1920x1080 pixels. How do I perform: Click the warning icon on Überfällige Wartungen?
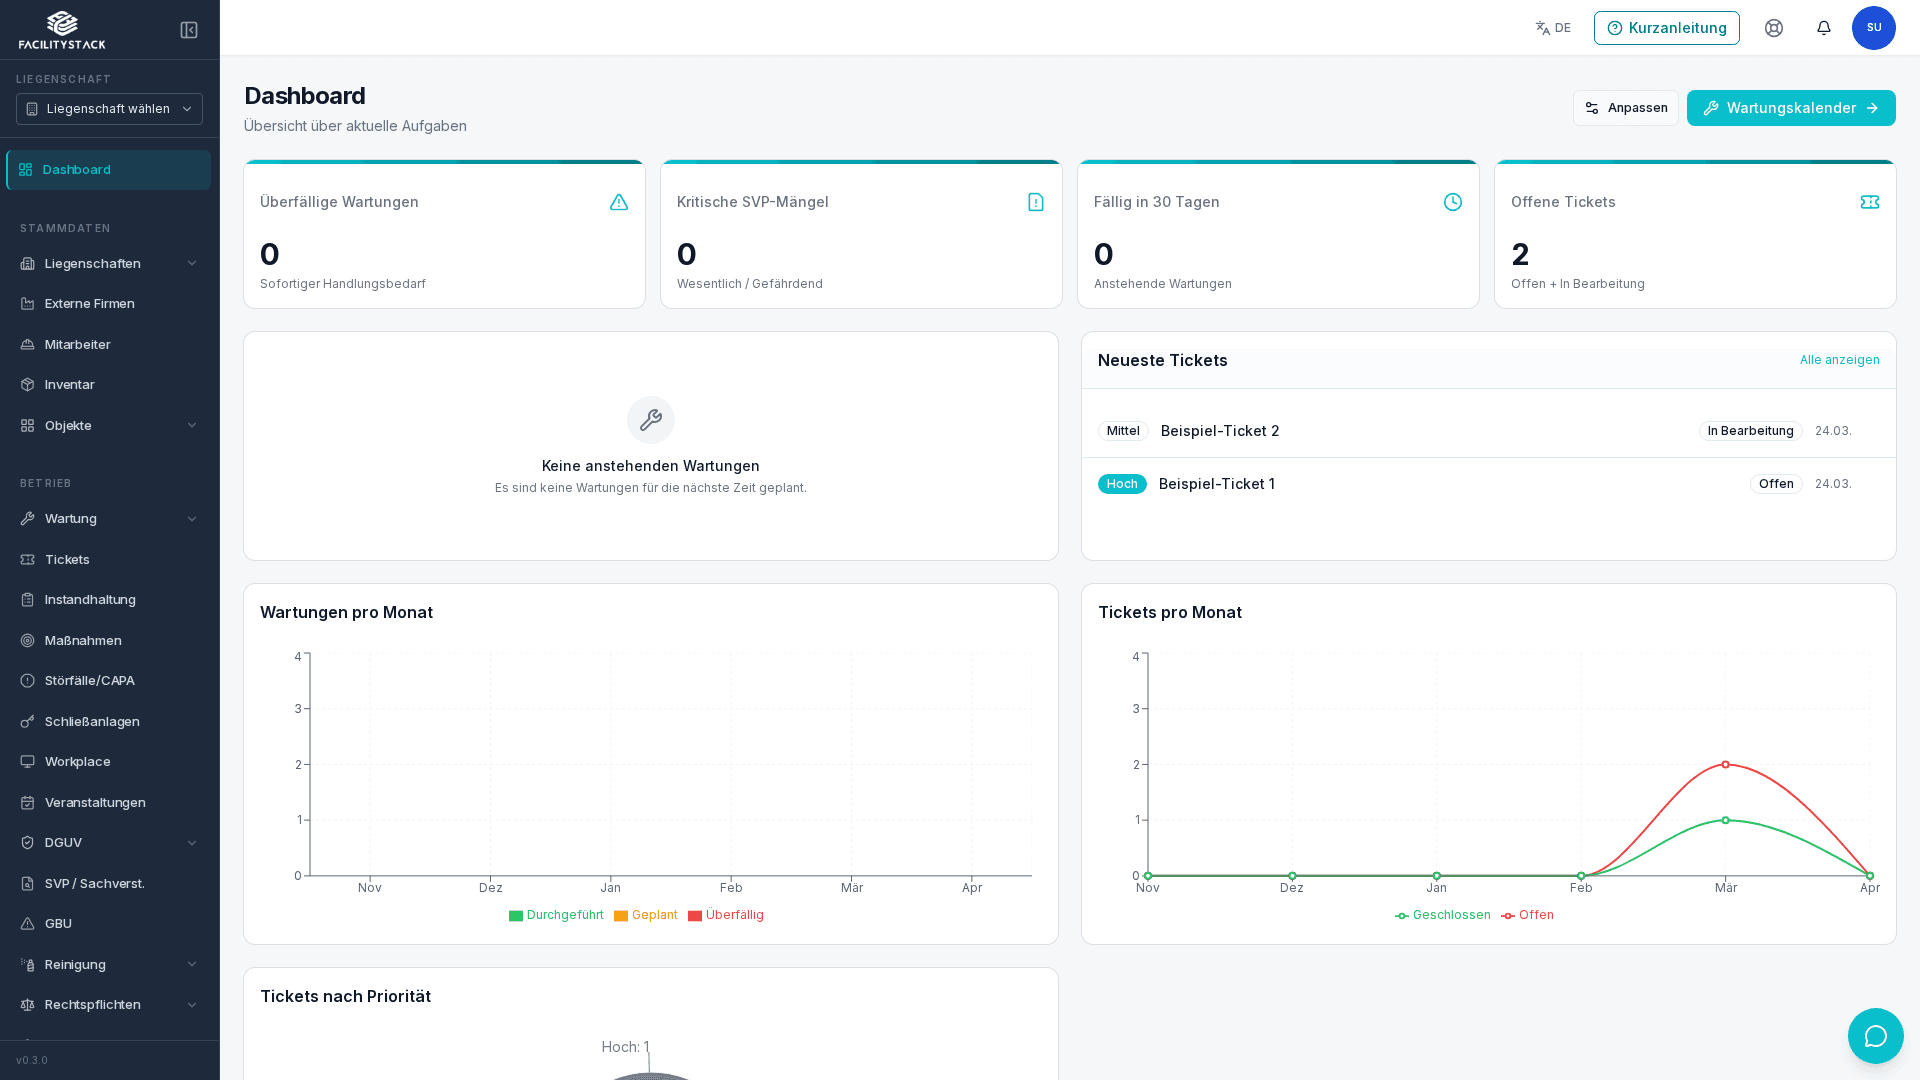point(619,202)
